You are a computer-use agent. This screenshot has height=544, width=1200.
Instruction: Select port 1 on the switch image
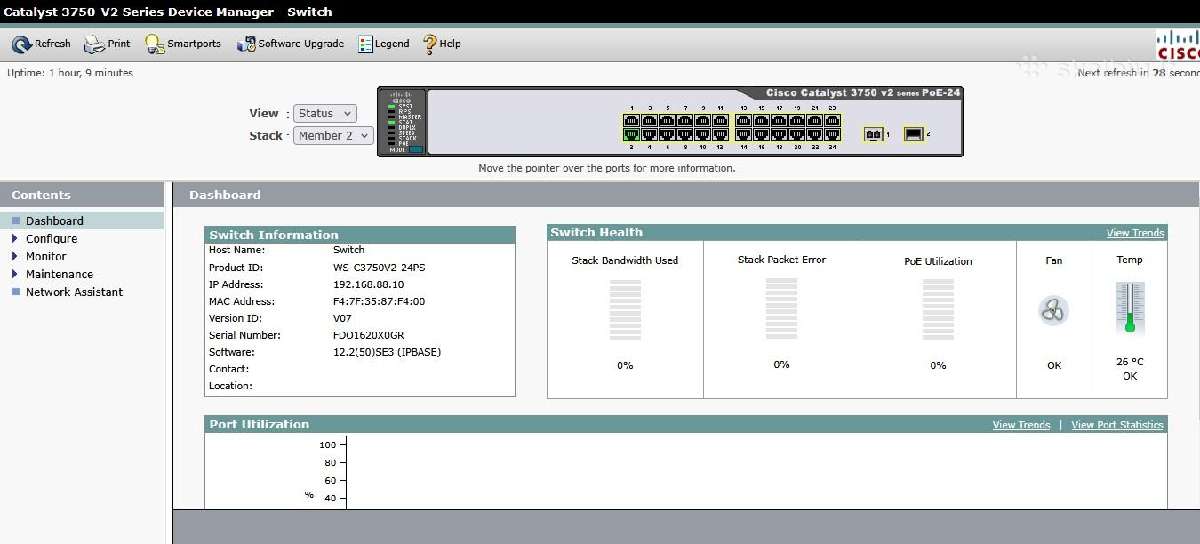click(x=631, y=120)
